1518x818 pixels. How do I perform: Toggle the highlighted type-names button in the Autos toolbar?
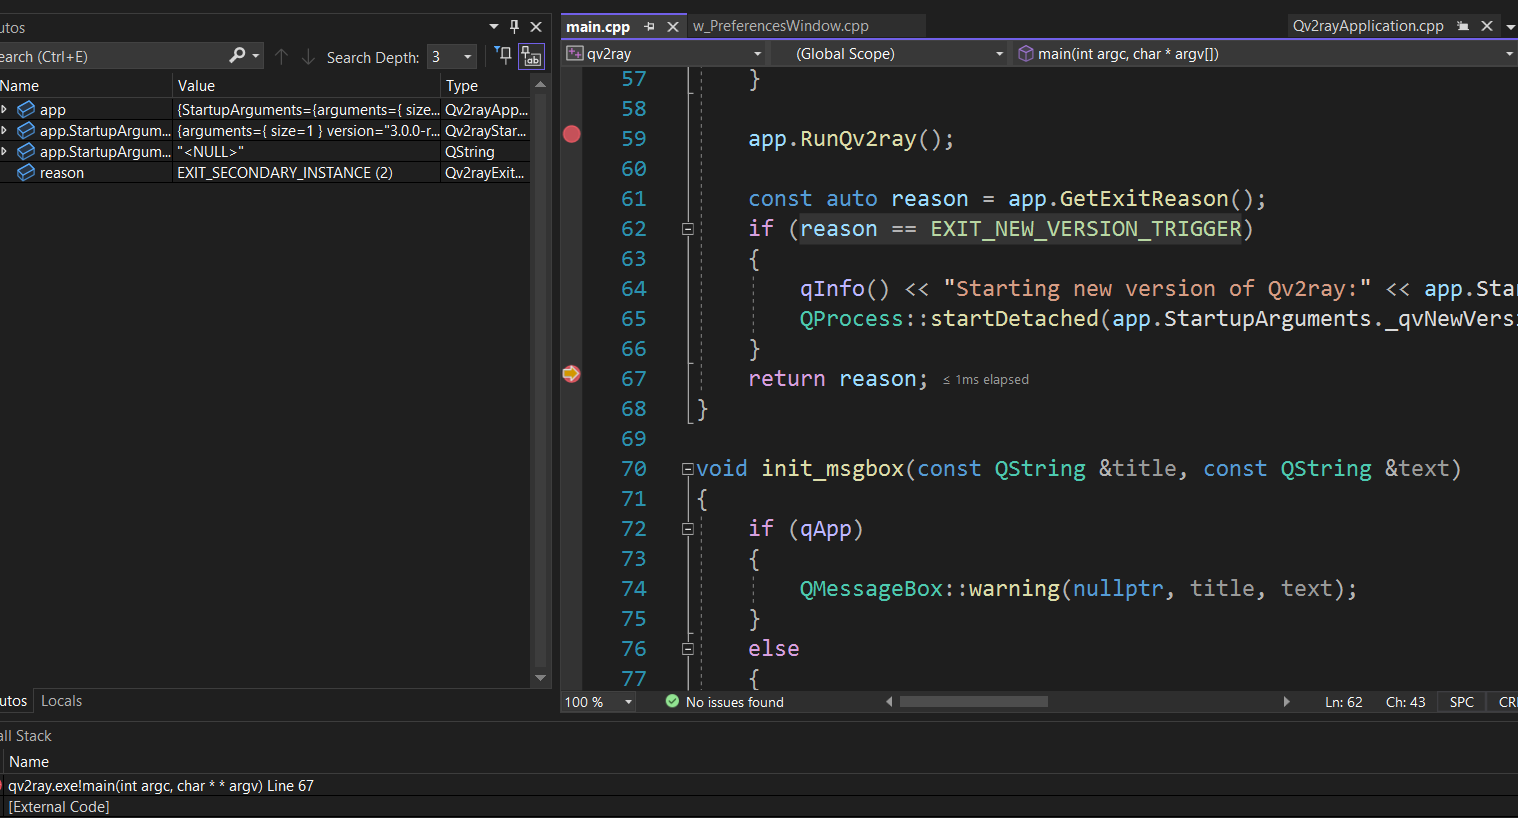531,57
